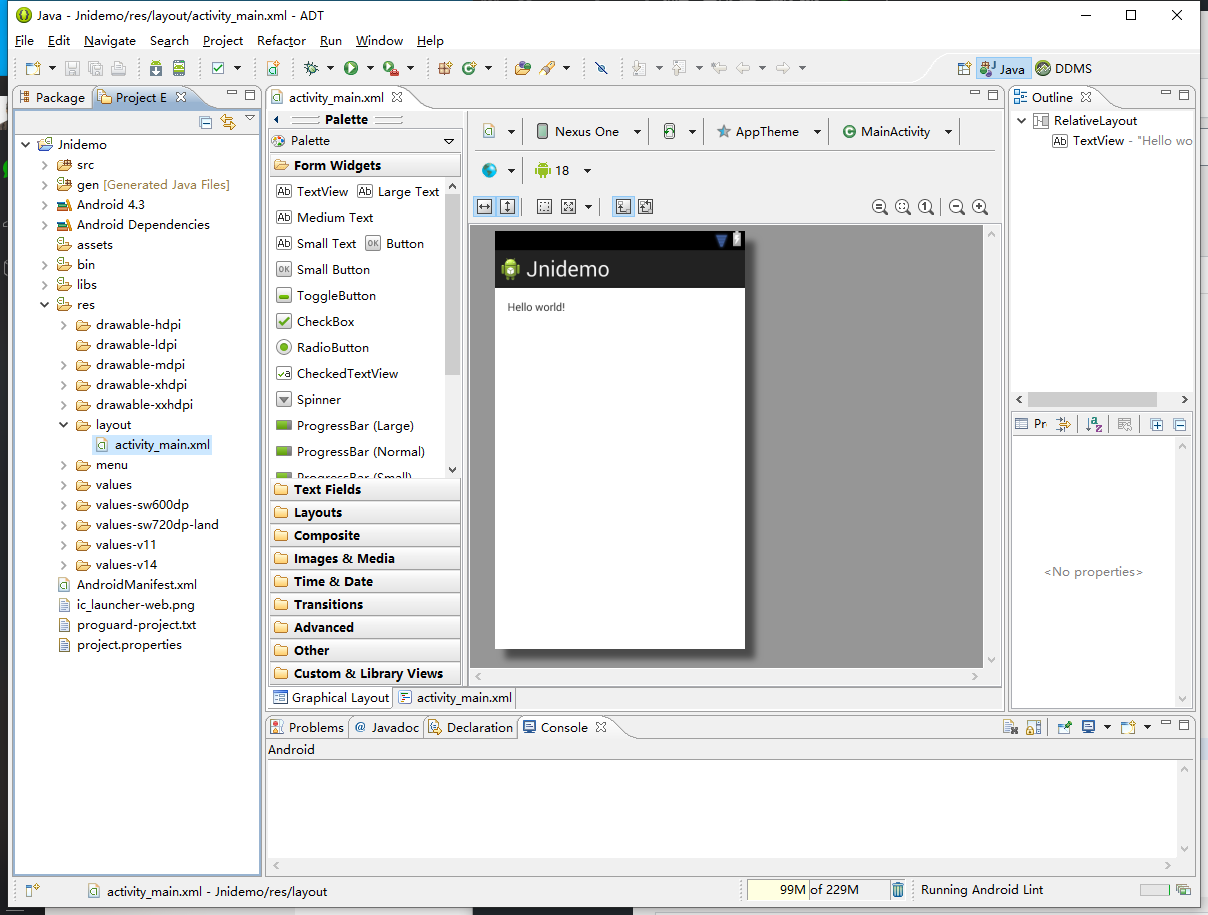
Task: Open the Nexus One device dropdown
Action: (x=586, y=132)
